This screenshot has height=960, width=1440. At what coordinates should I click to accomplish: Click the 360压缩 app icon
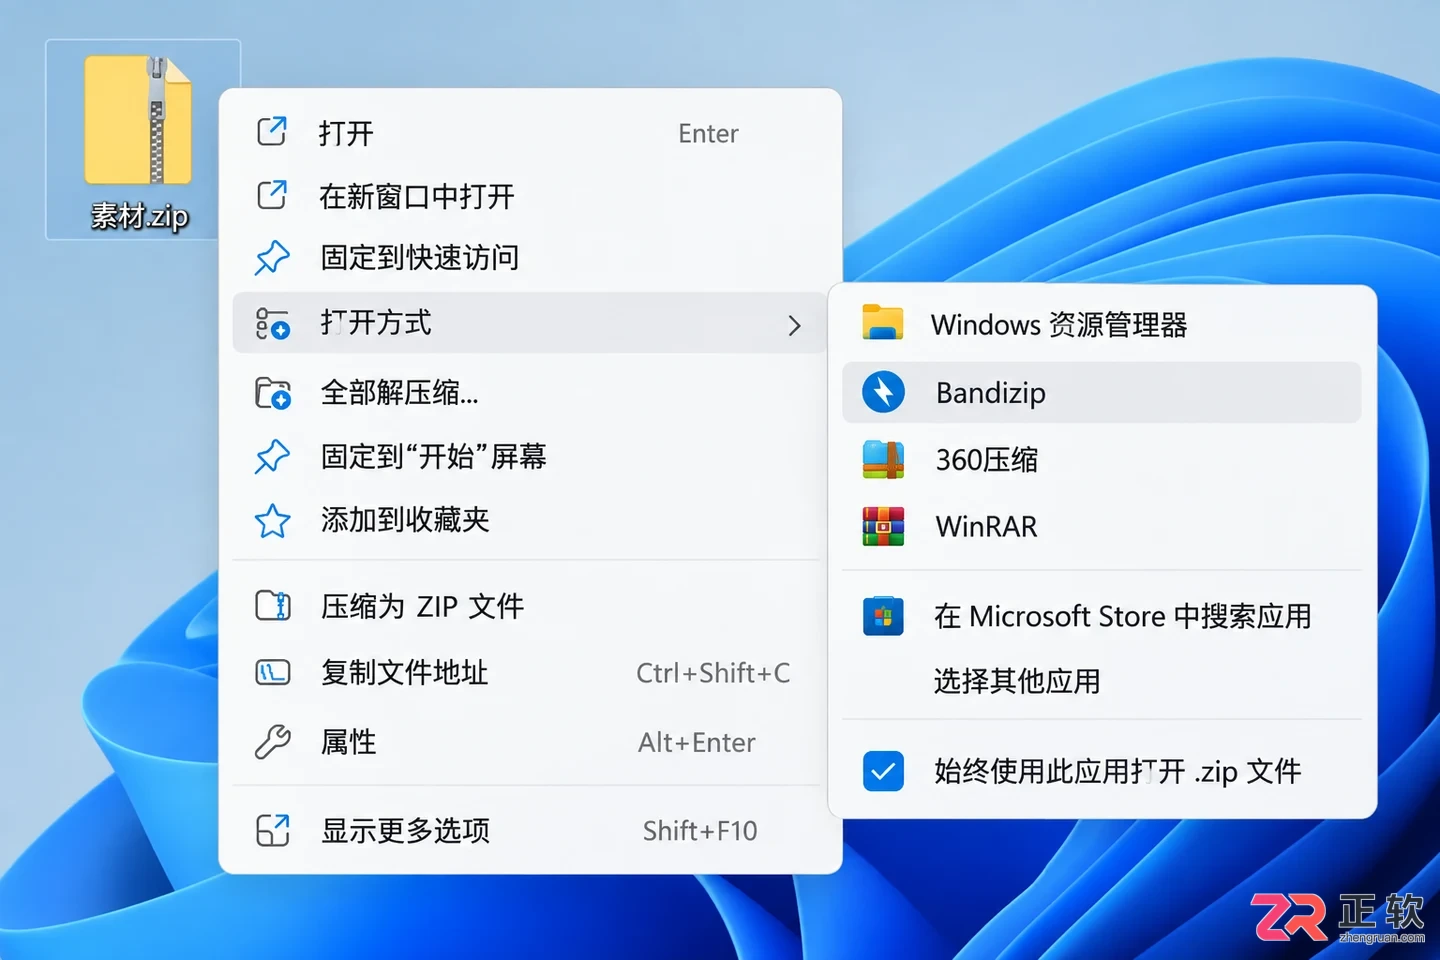(883, 459)
